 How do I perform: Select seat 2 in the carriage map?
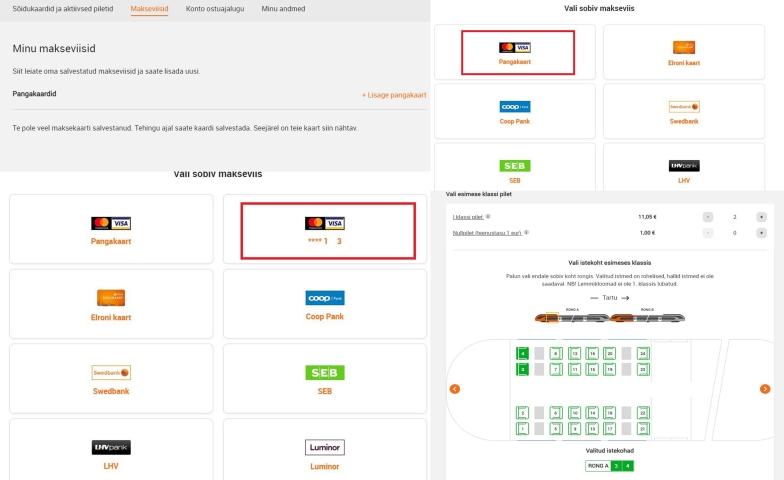522,412
